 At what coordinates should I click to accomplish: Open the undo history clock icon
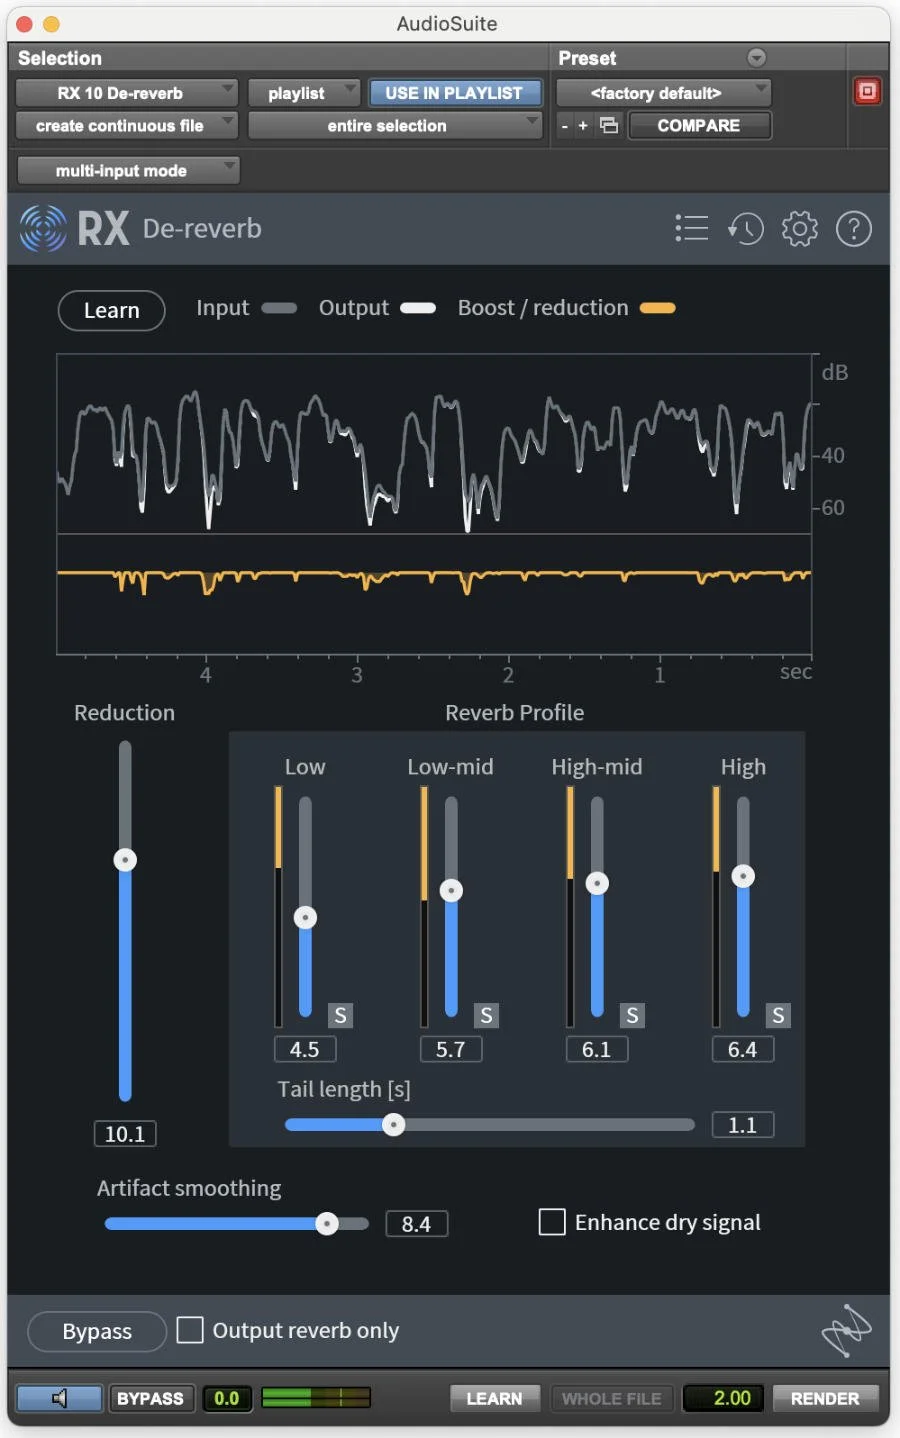[745, 229]
